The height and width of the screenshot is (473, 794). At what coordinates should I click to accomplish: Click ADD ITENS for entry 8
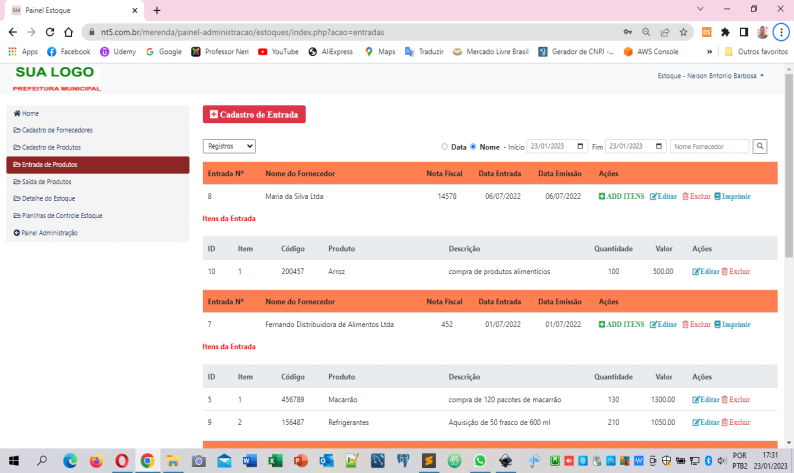(621, 196)
